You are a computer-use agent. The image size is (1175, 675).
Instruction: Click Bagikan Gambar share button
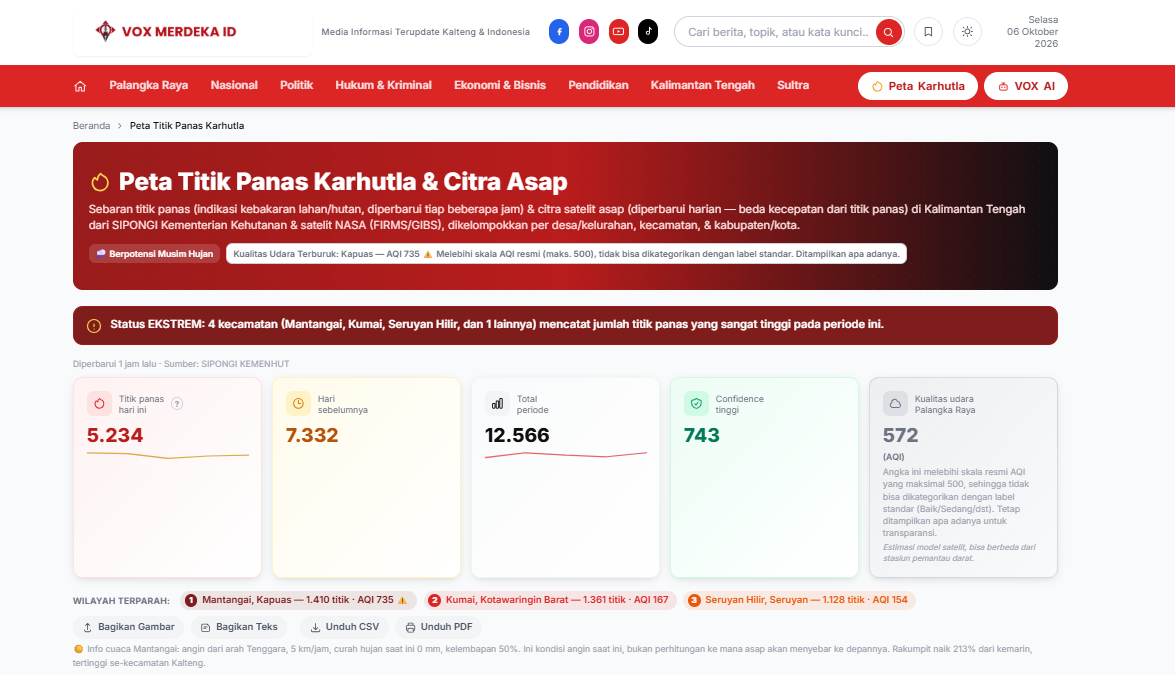(128, 627)
